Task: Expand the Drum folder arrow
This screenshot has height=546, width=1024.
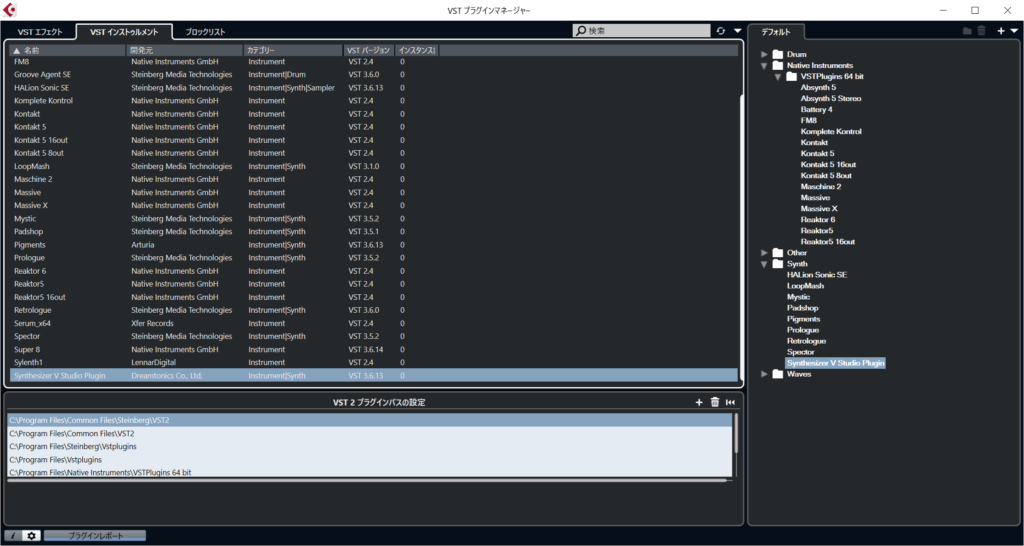Action: [764, 54]
